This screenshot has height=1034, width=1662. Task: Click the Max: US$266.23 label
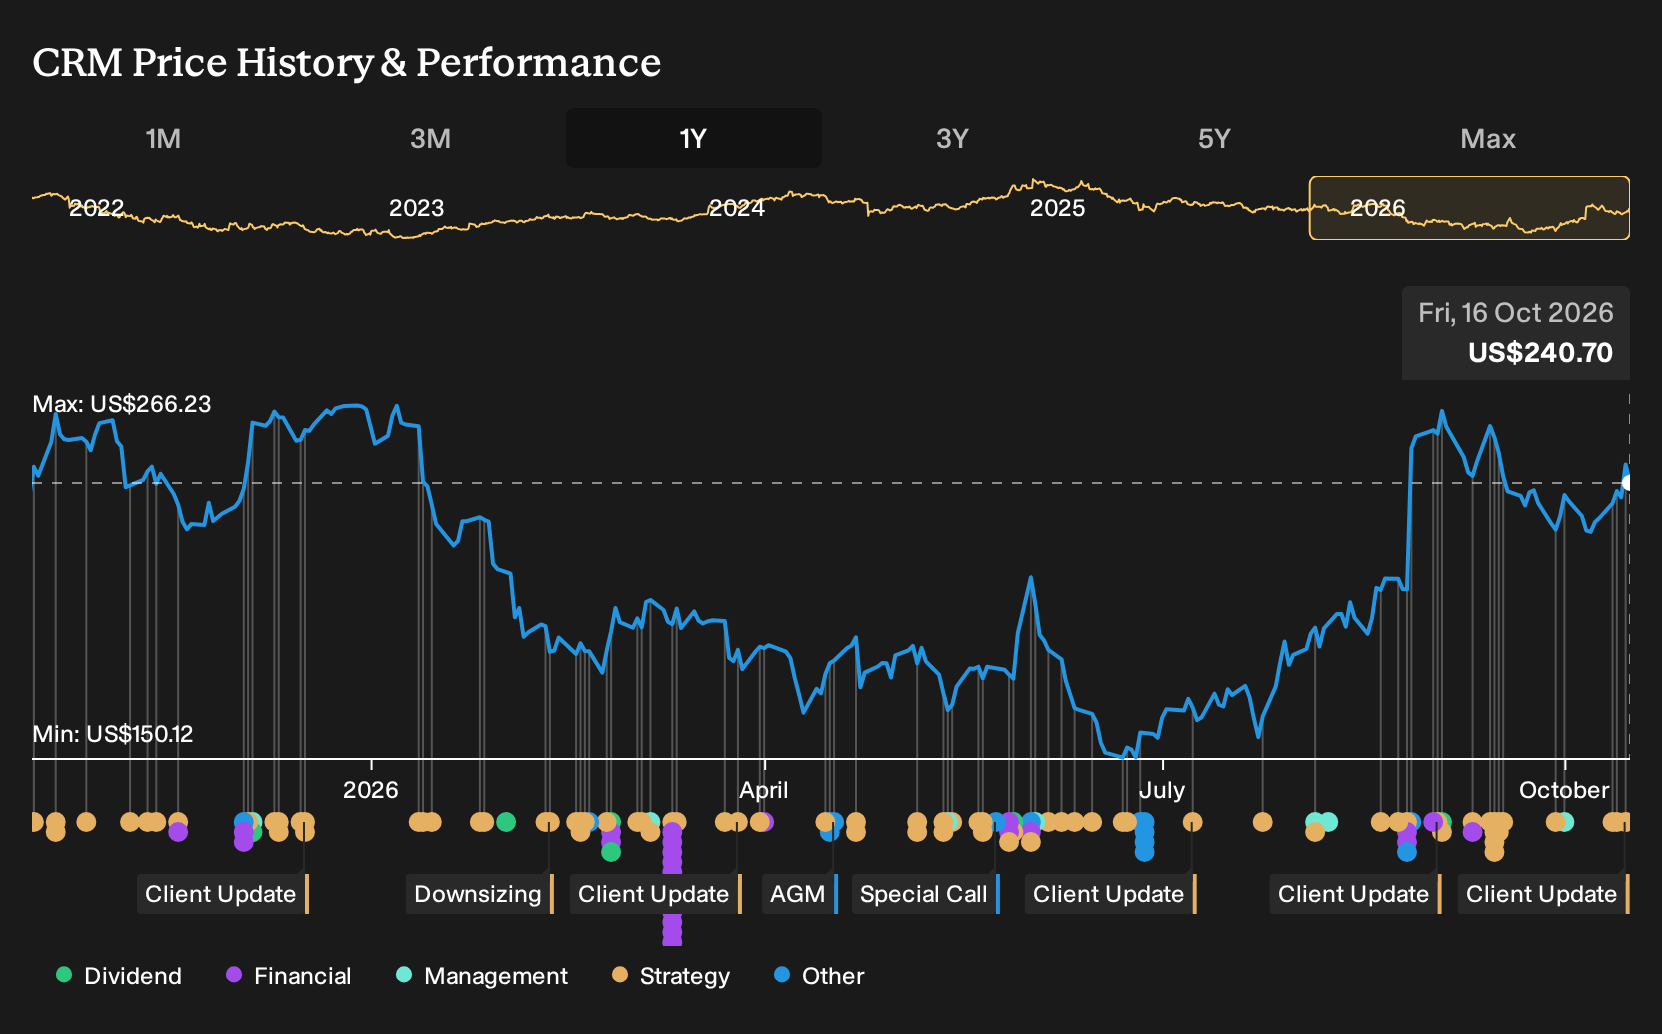click(122, 404)
